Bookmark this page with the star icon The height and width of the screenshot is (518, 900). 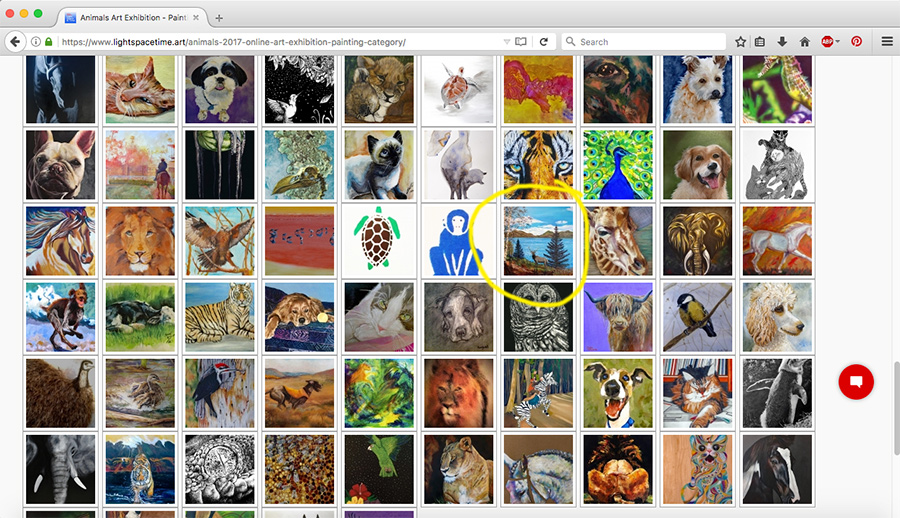740,42
